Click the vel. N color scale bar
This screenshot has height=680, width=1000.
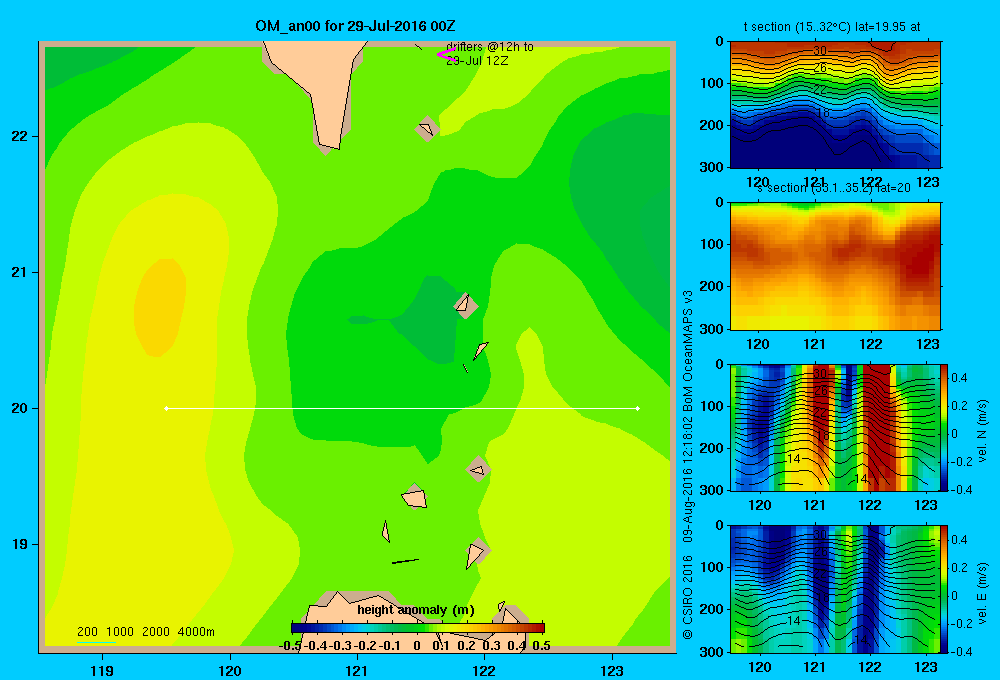945,427
